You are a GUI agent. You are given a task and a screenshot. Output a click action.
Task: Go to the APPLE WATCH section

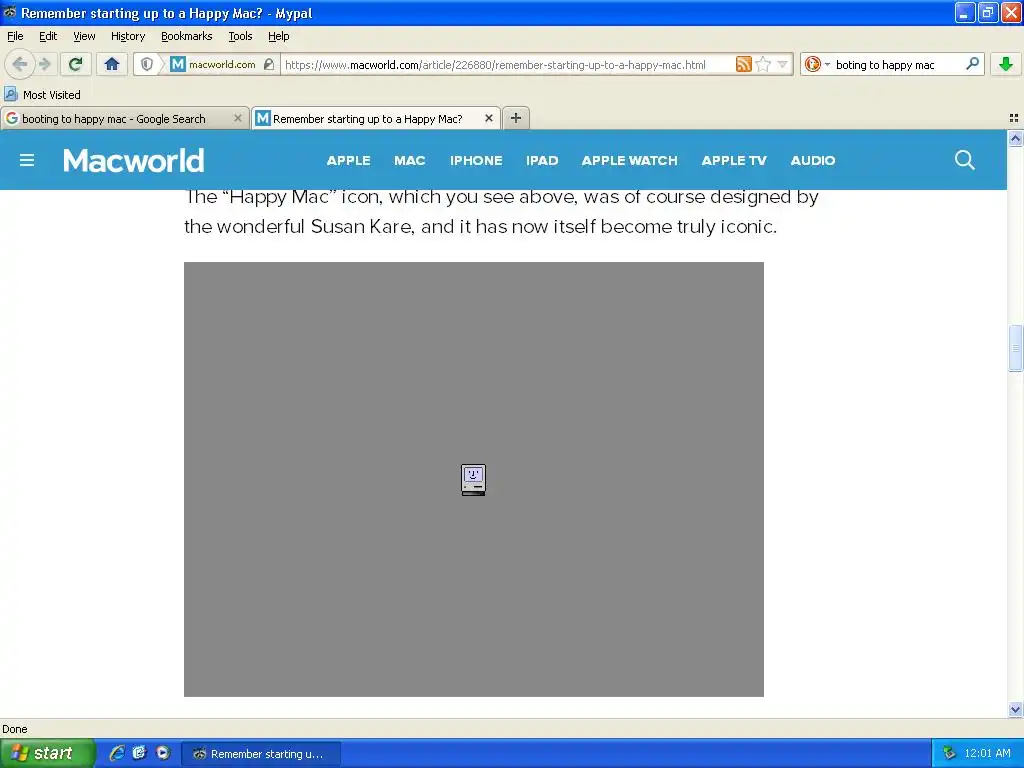click(630, 161)
